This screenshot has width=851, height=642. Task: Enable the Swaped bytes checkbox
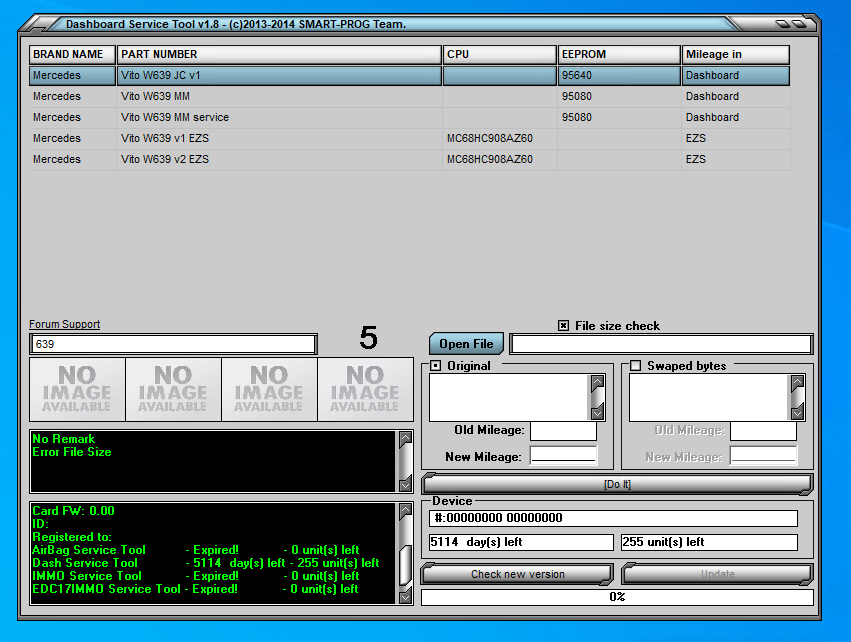tap(635, 366)
